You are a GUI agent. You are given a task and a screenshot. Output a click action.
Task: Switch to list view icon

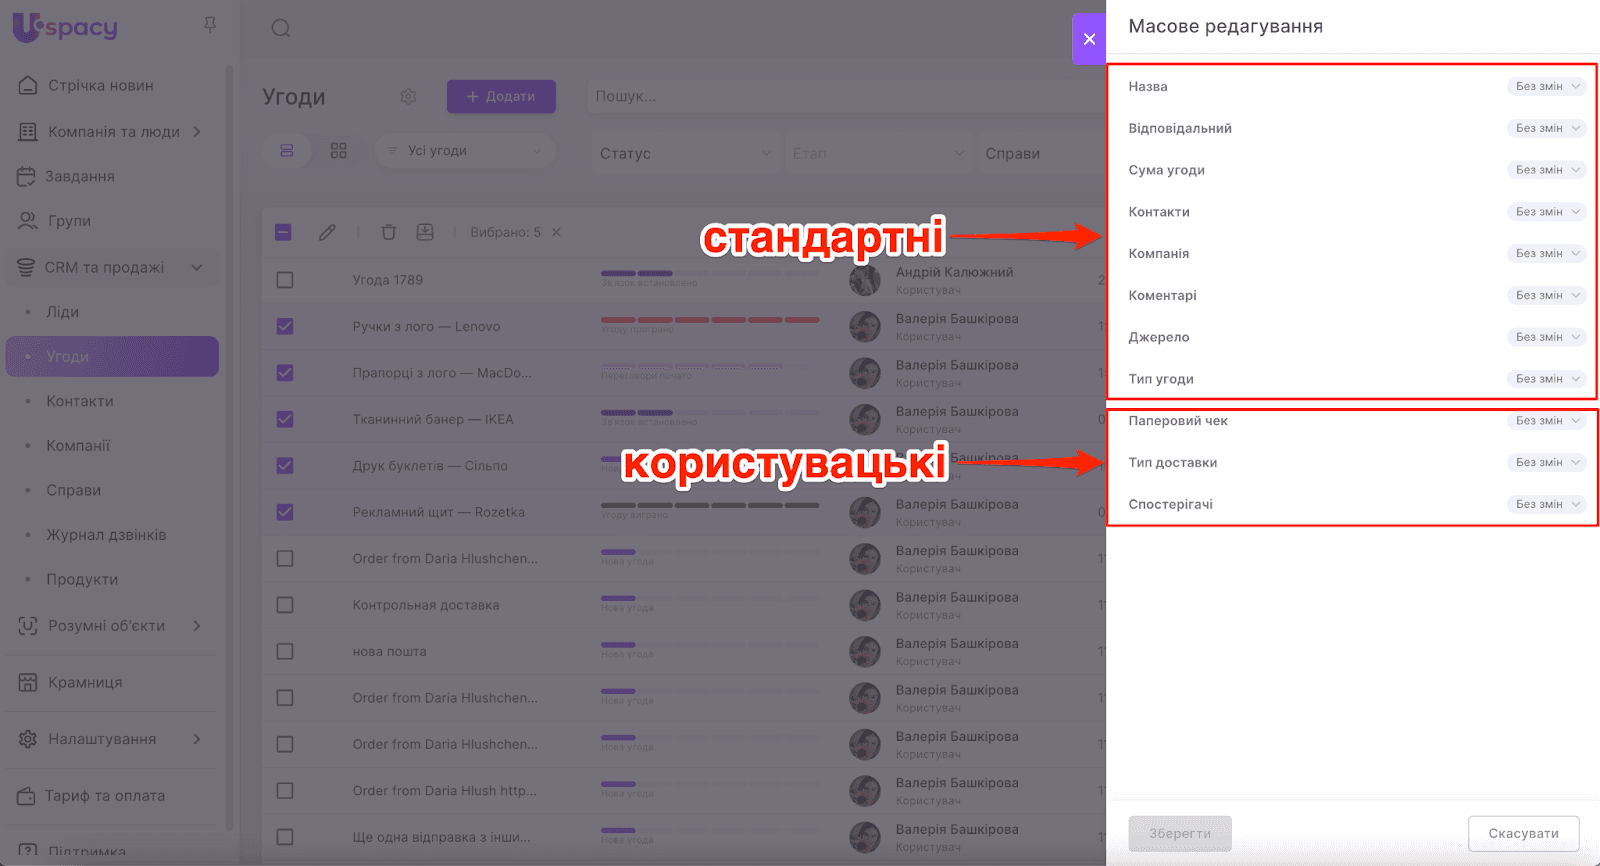(287, 151)
